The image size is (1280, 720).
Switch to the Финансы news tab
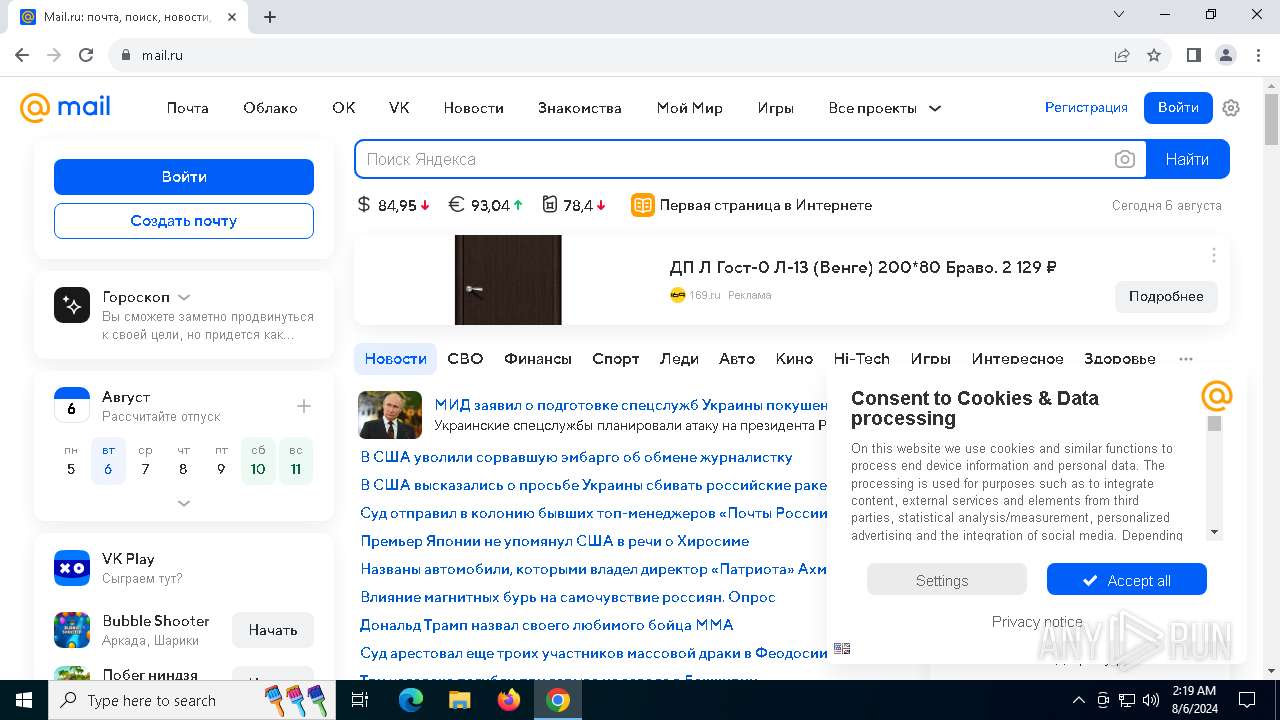click(538, 358)
